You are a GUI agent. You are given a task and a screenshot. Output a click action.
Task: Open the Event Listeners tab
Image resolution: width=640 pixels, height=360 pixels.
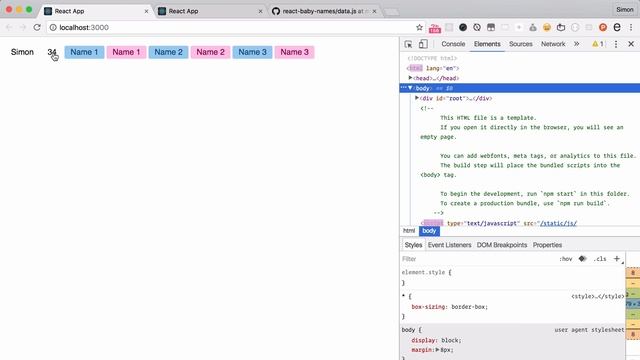(x=449, y=245)
